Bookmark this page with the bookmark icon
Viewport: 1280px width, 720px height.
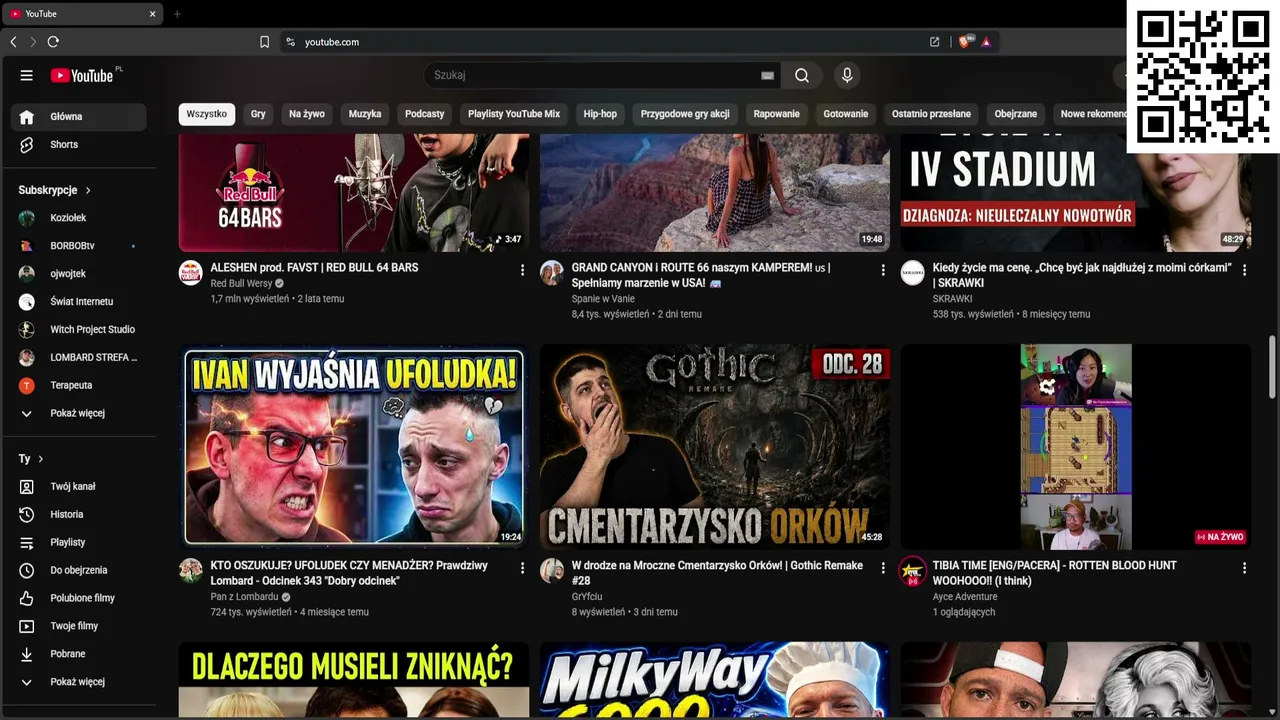point(264,42)
